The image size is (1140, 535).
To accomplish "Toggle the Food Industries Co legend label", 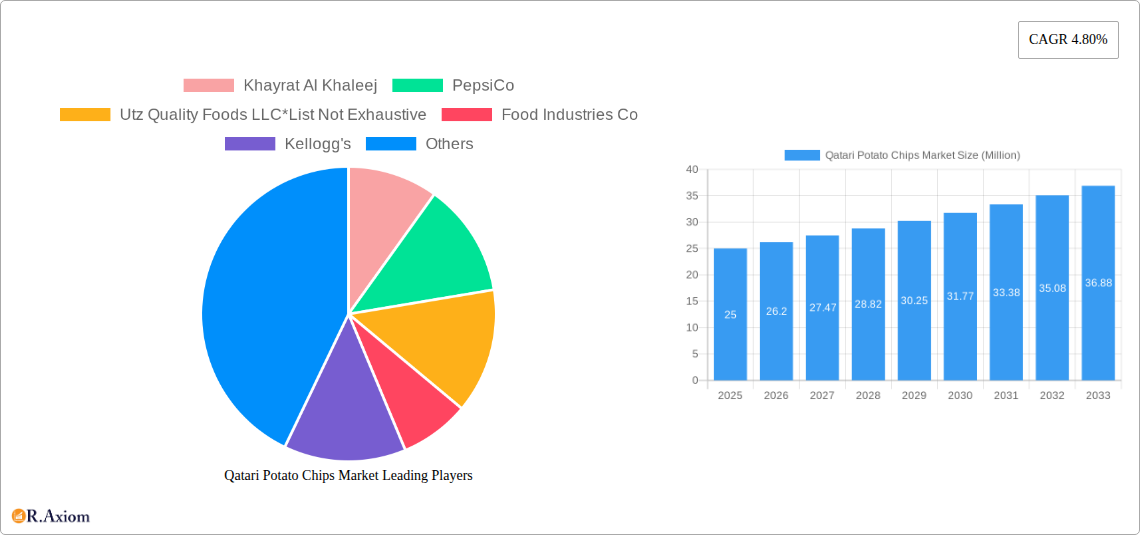I will (569, 115).
